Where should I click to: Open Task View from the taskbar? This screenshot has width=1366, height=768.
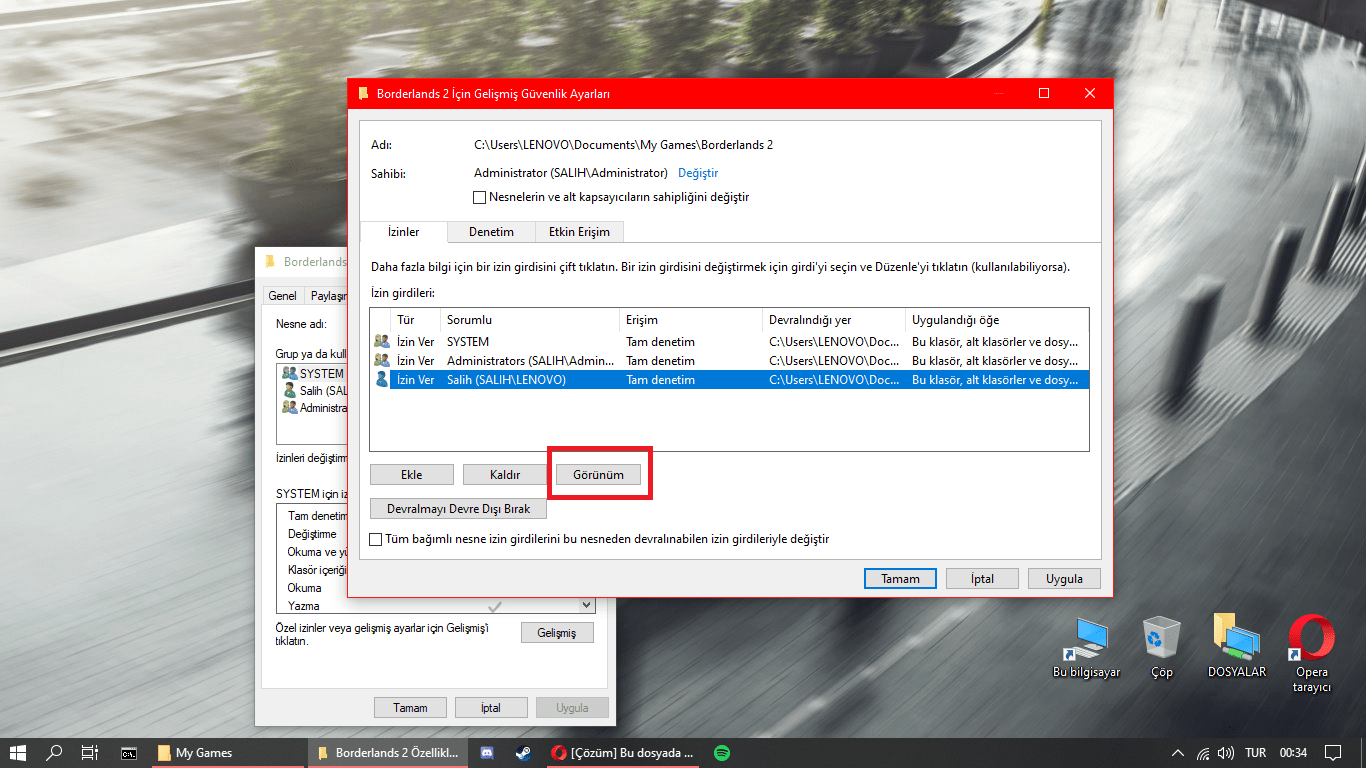[90, 753]
